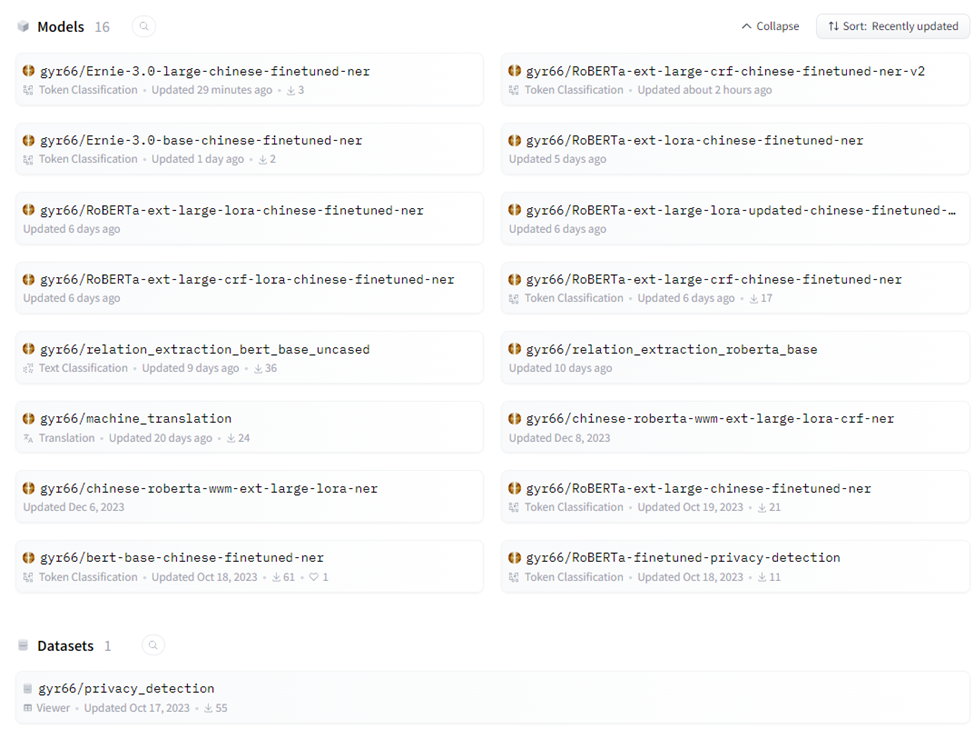977x739 pixels.
Task: Click download icon on Ernie-3.0-large card
Action: [x=291, y=90]
